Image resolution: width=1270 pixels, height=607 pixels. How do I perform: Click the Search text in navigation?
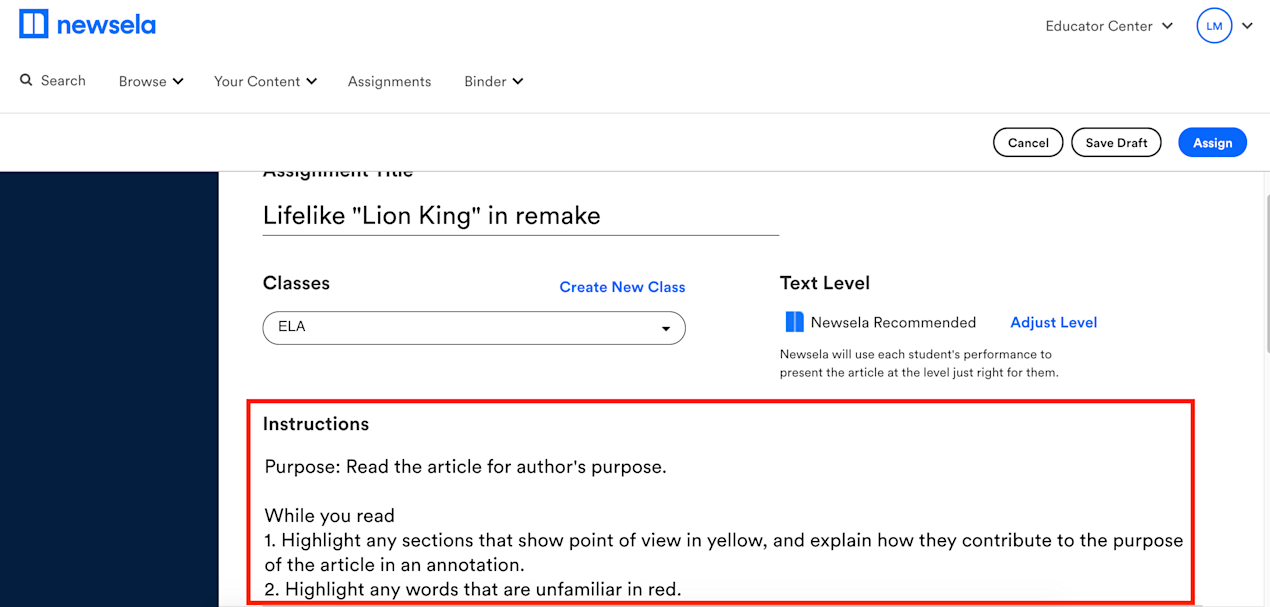coord(63,80)
